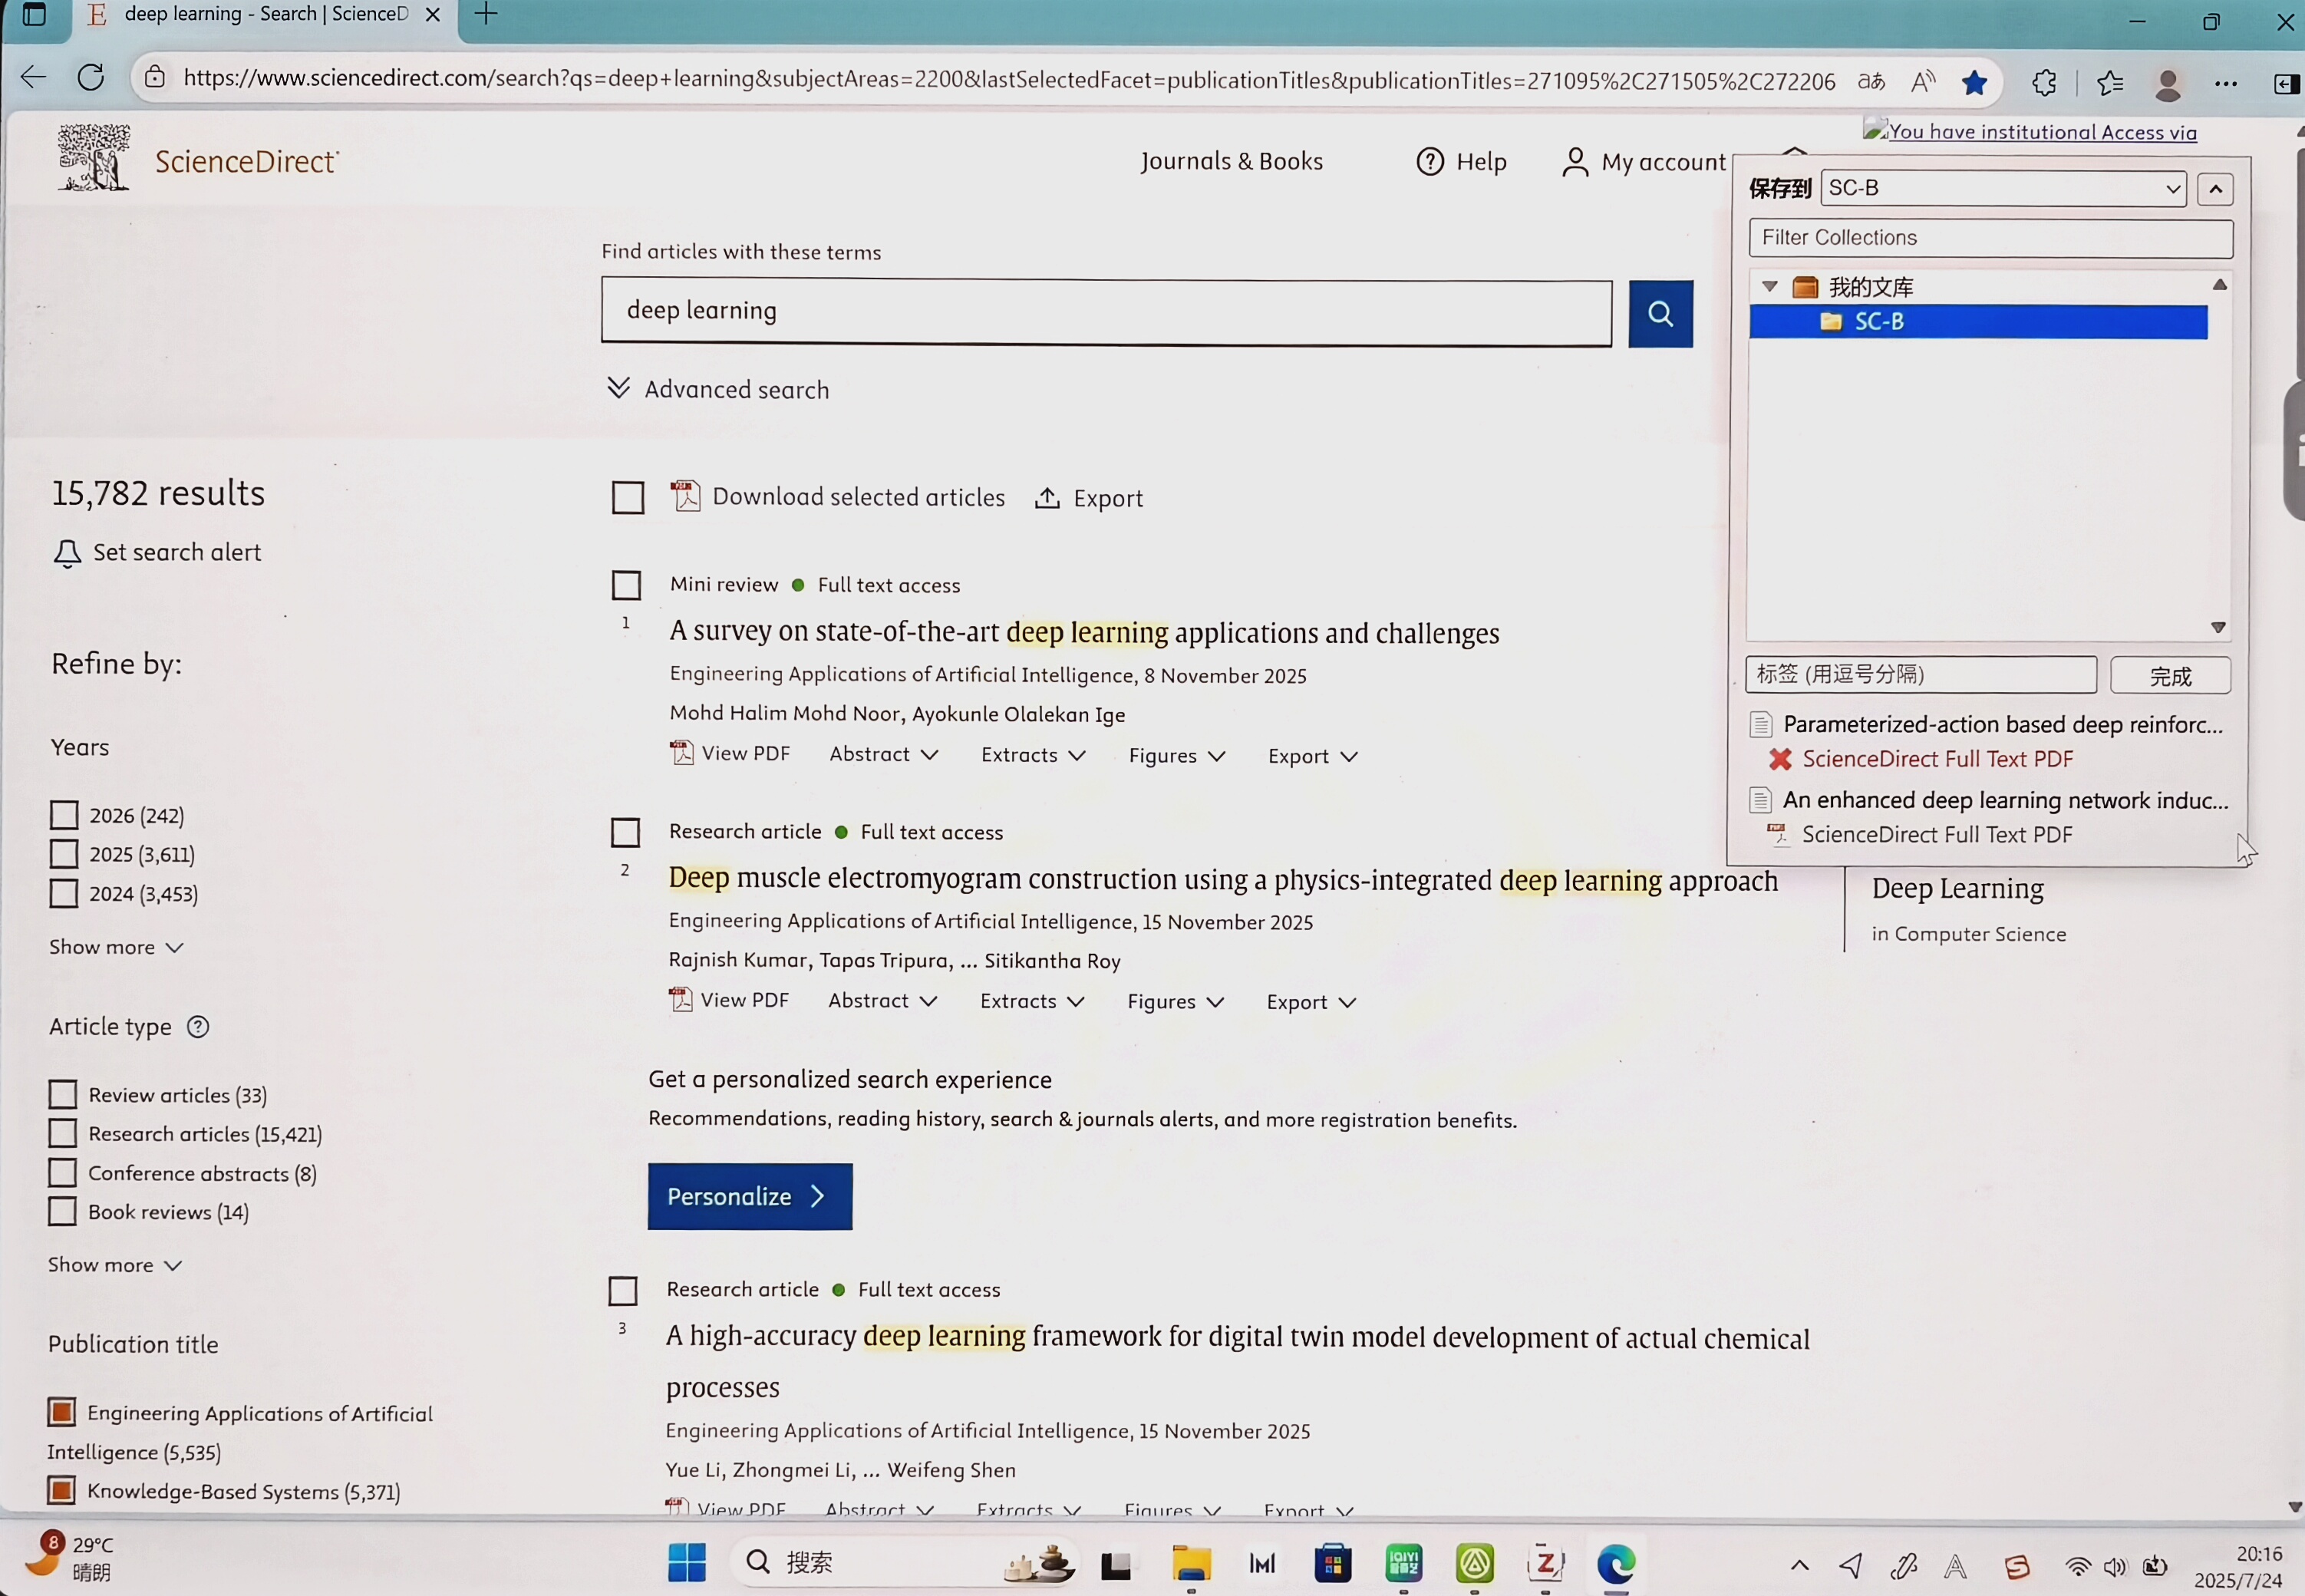Click the Export upload icon above results
This screenshot has width=2305, height=1596.
tap(1047, 498)
